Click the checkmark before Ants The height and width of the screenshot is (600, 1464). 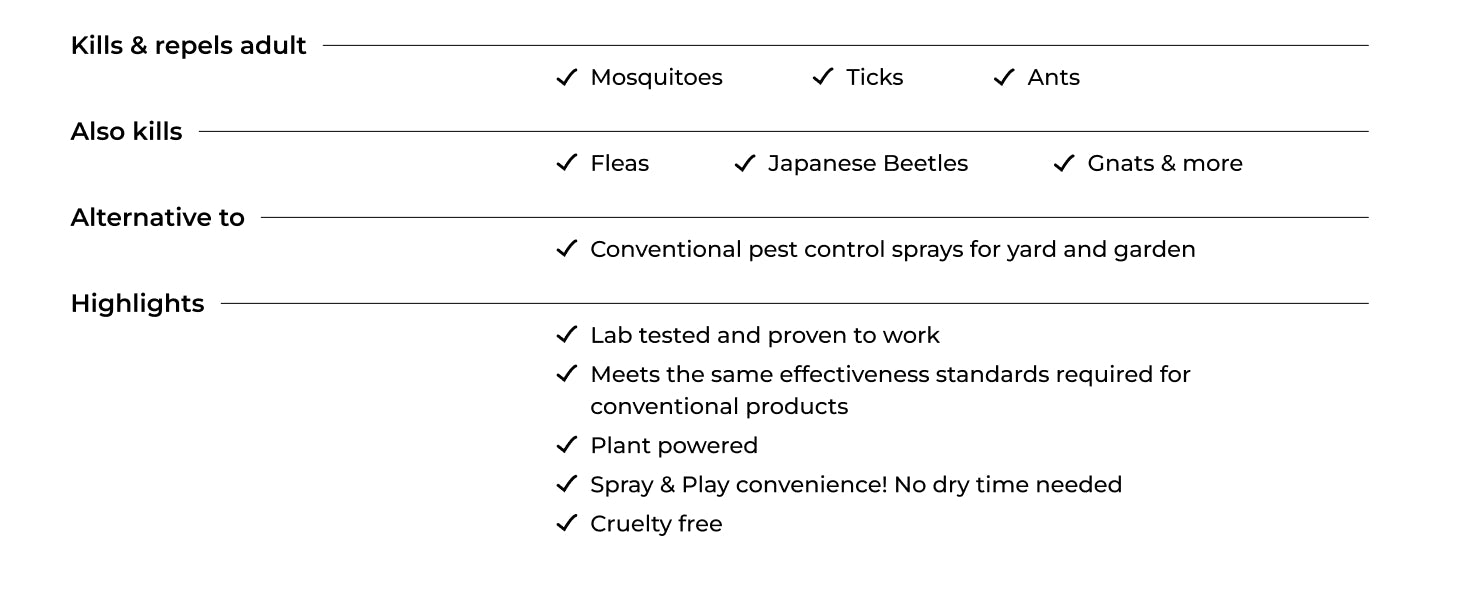(1004, 77)
